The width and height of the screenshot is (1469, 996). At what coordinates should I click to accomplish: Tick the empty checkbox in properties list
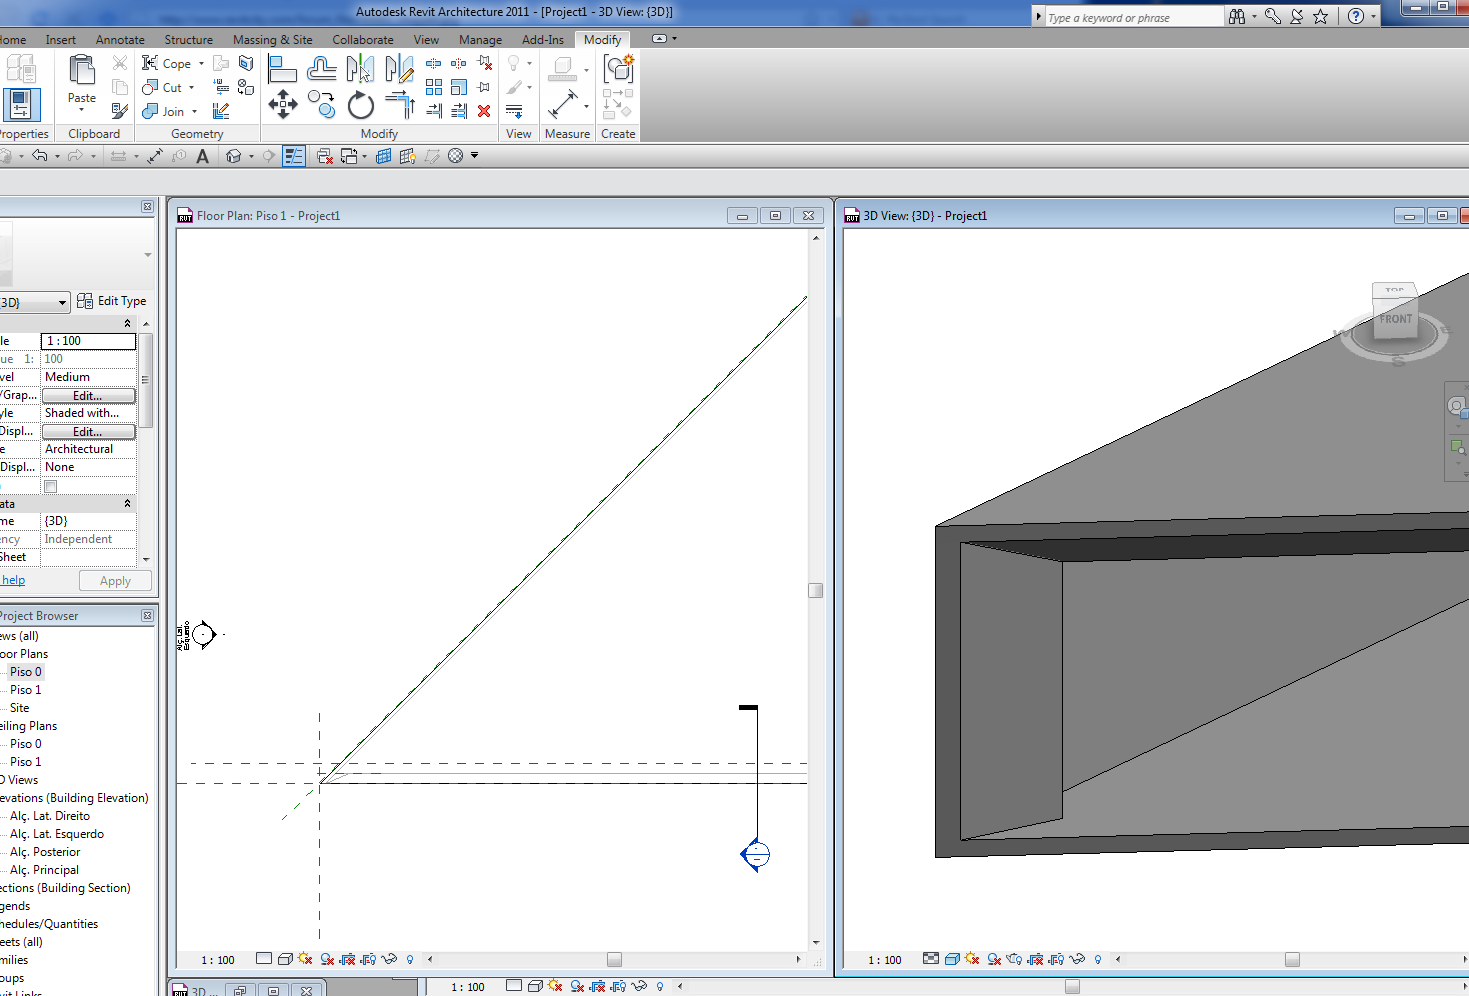tap(51, 486)
